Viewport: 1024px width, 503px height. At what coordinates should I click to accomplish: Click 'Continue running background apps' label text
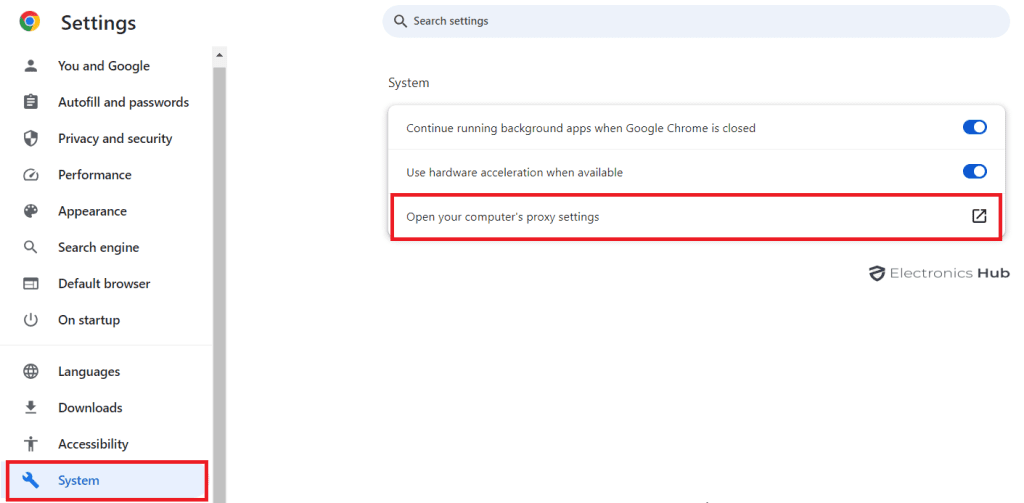click(581, 128)
